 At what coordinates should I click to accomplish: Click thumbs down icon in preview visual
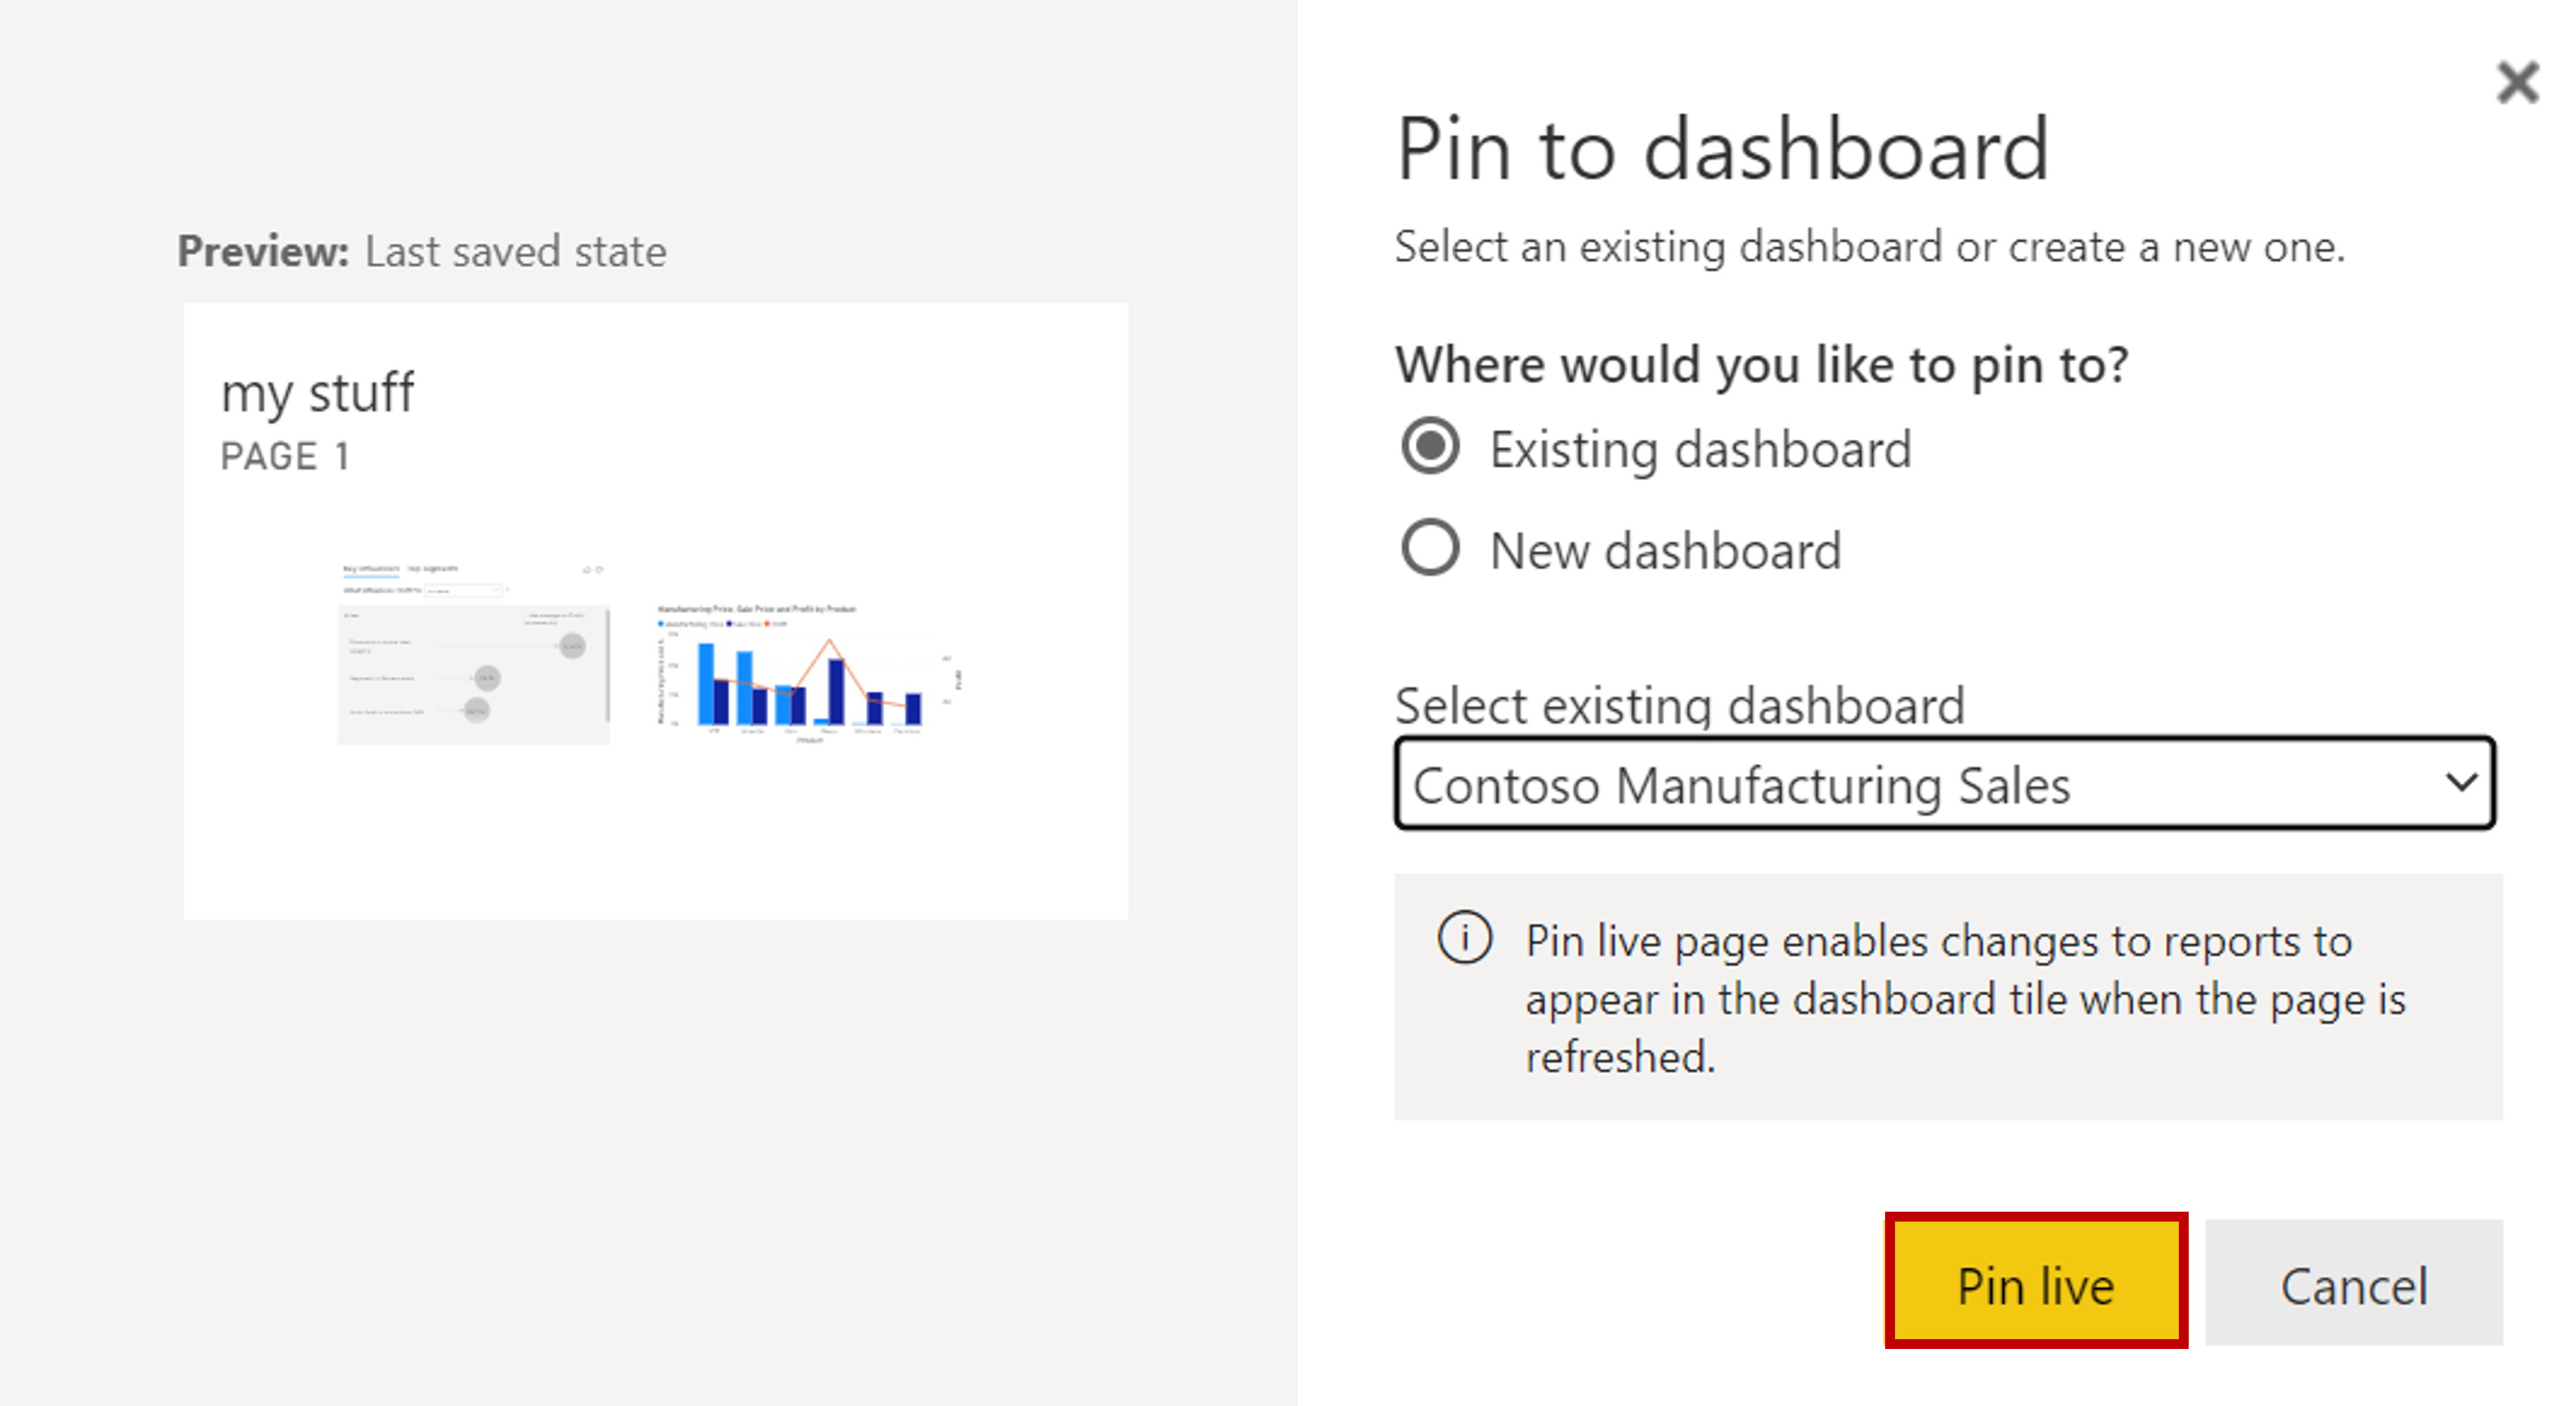(599, 569)
